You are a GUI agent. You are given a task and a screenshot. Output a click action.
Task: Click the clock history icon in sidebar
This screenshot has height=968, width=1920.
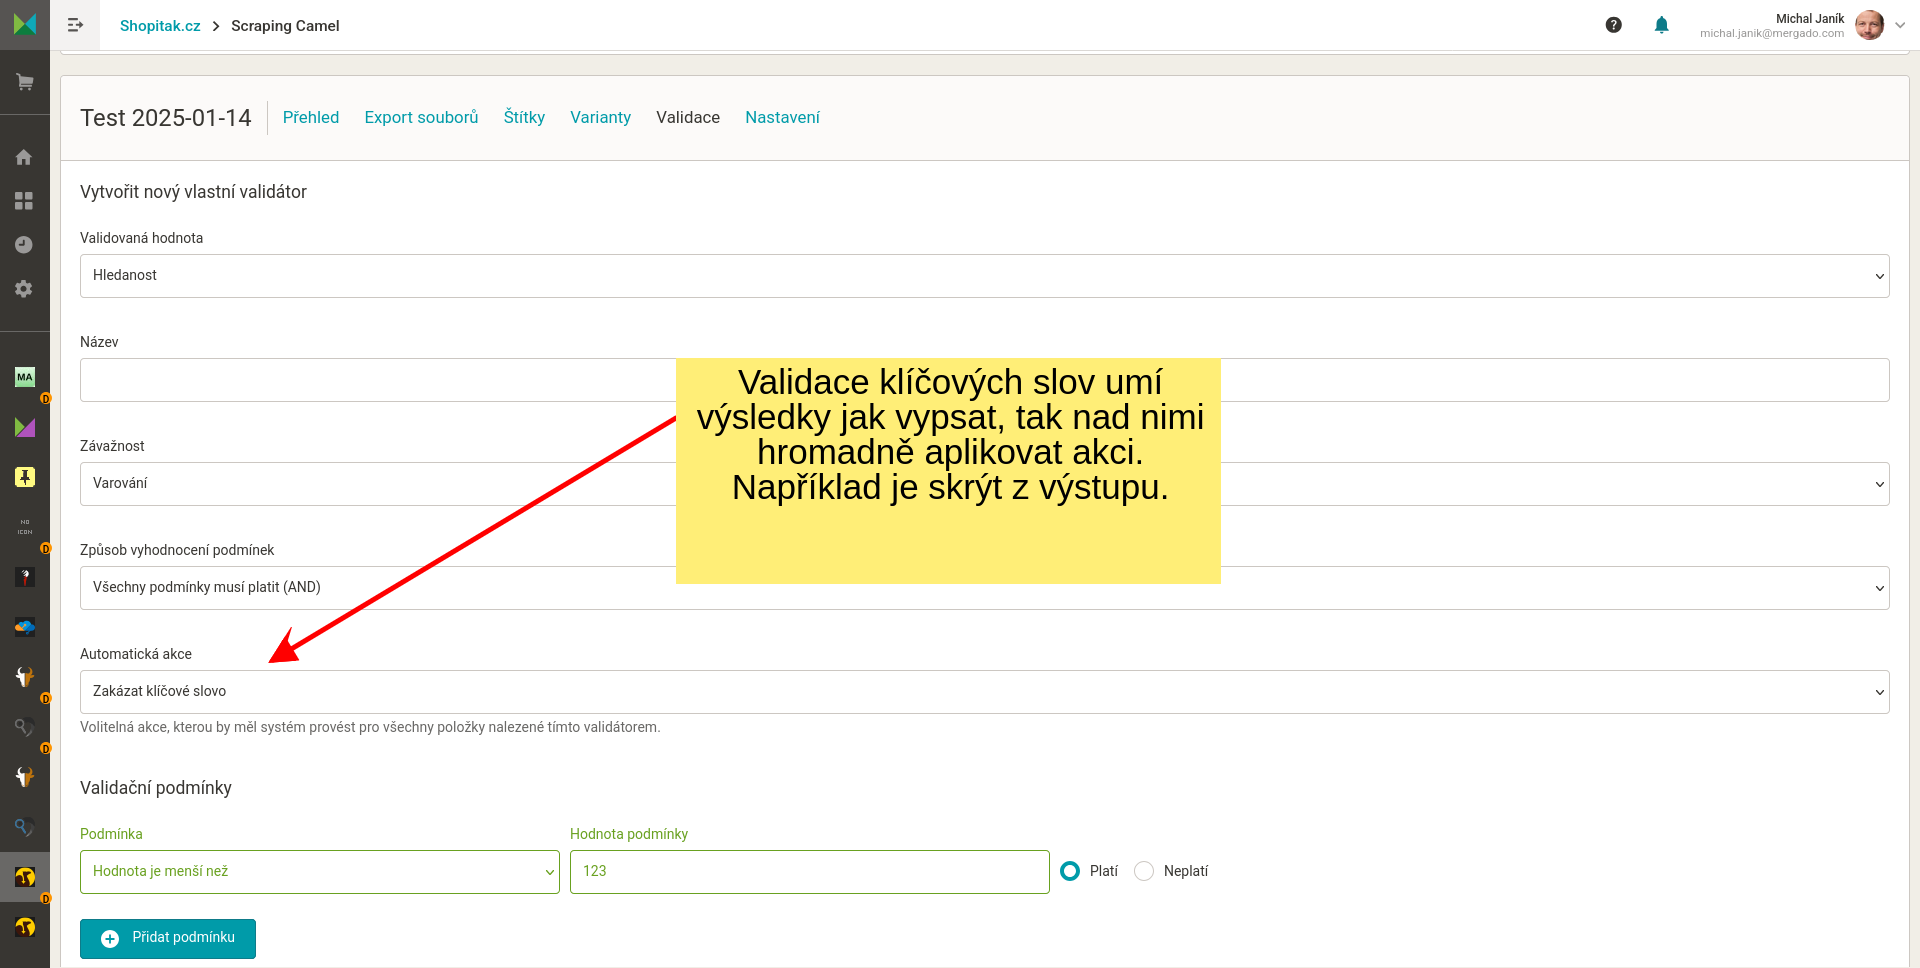click(24, 245)
